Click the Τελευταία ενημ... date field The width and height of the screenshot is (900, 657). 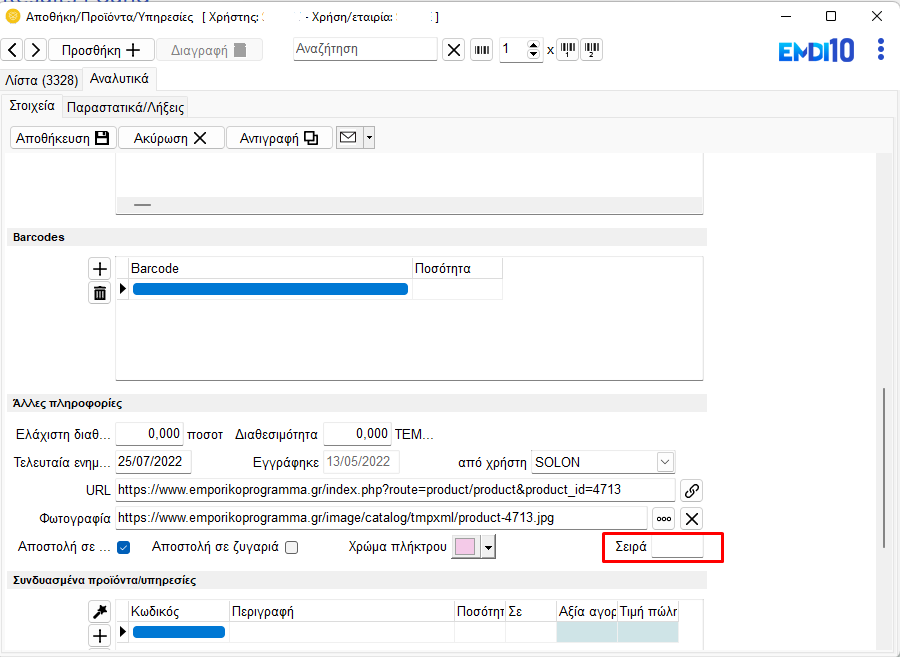(153, 462)
